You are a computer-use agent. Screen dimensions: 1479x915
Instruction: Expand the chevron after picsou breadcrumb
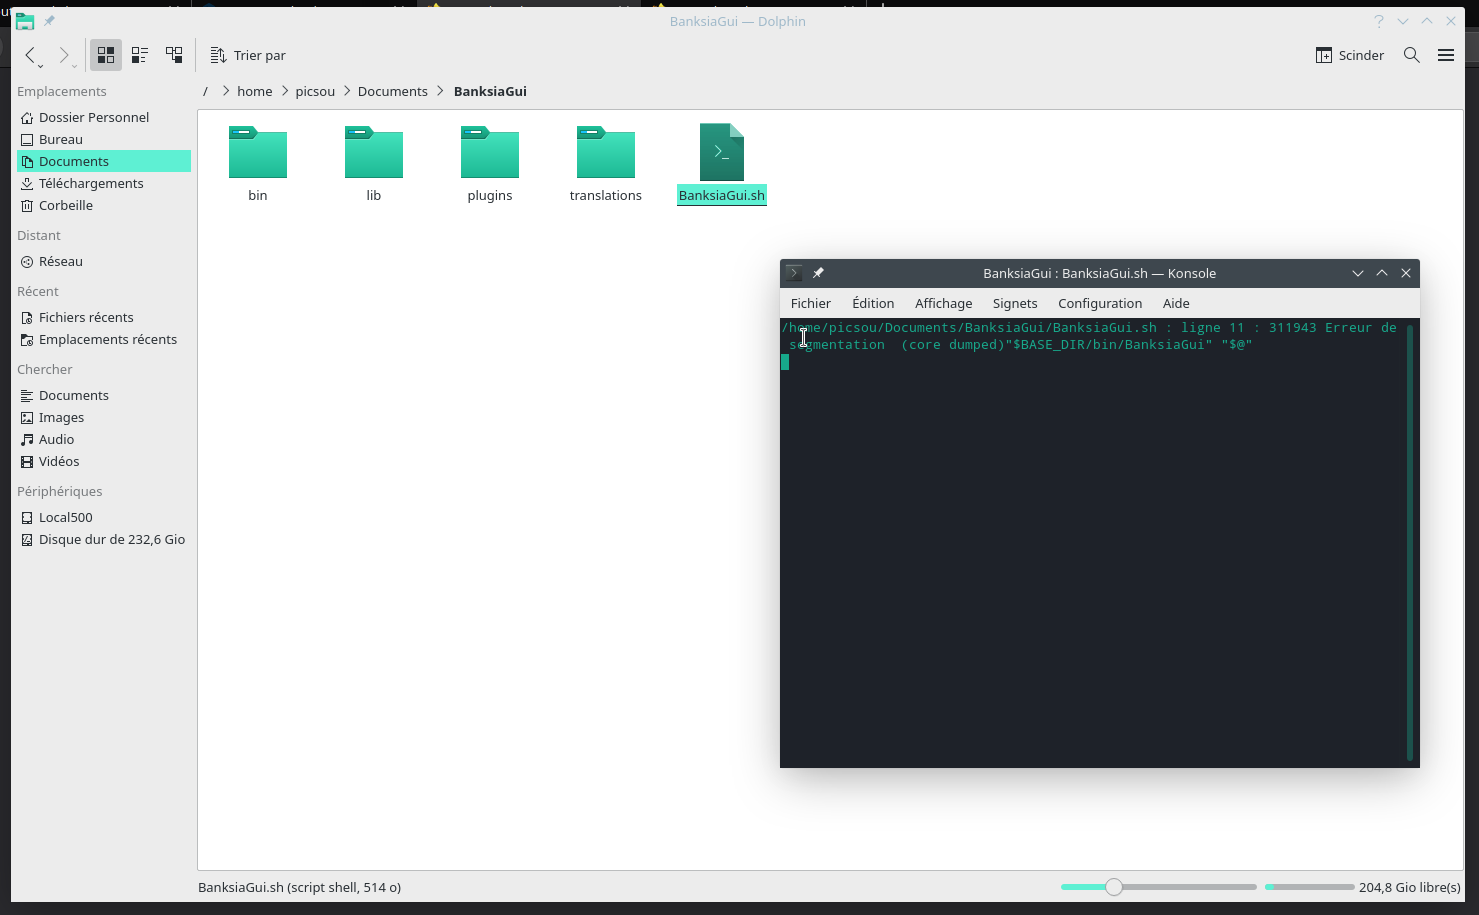347,91
